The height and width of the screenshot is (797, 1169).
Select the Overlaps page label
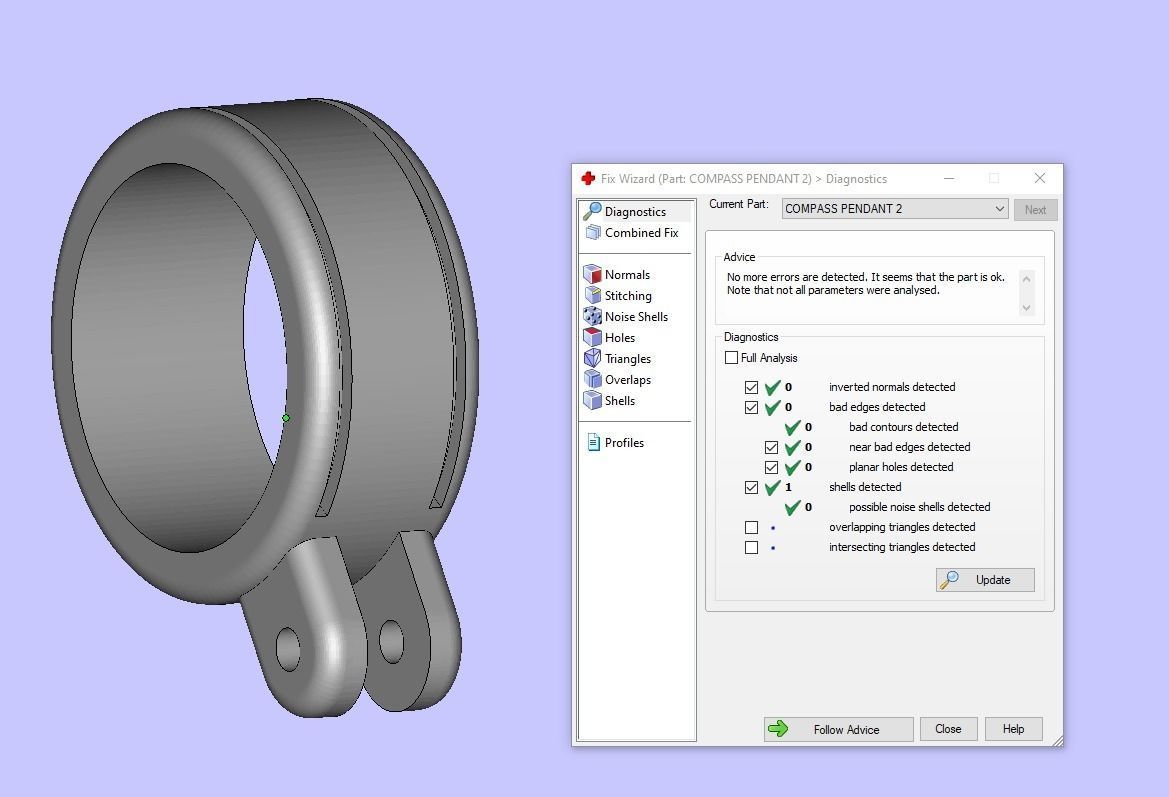[x=628, y=379]
